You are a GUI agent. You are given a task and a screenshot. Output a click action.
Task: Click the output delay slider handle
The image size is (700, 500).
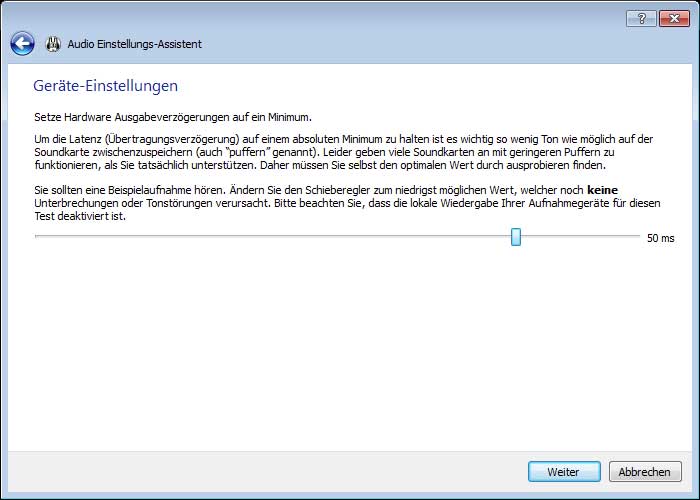[516, 237]
